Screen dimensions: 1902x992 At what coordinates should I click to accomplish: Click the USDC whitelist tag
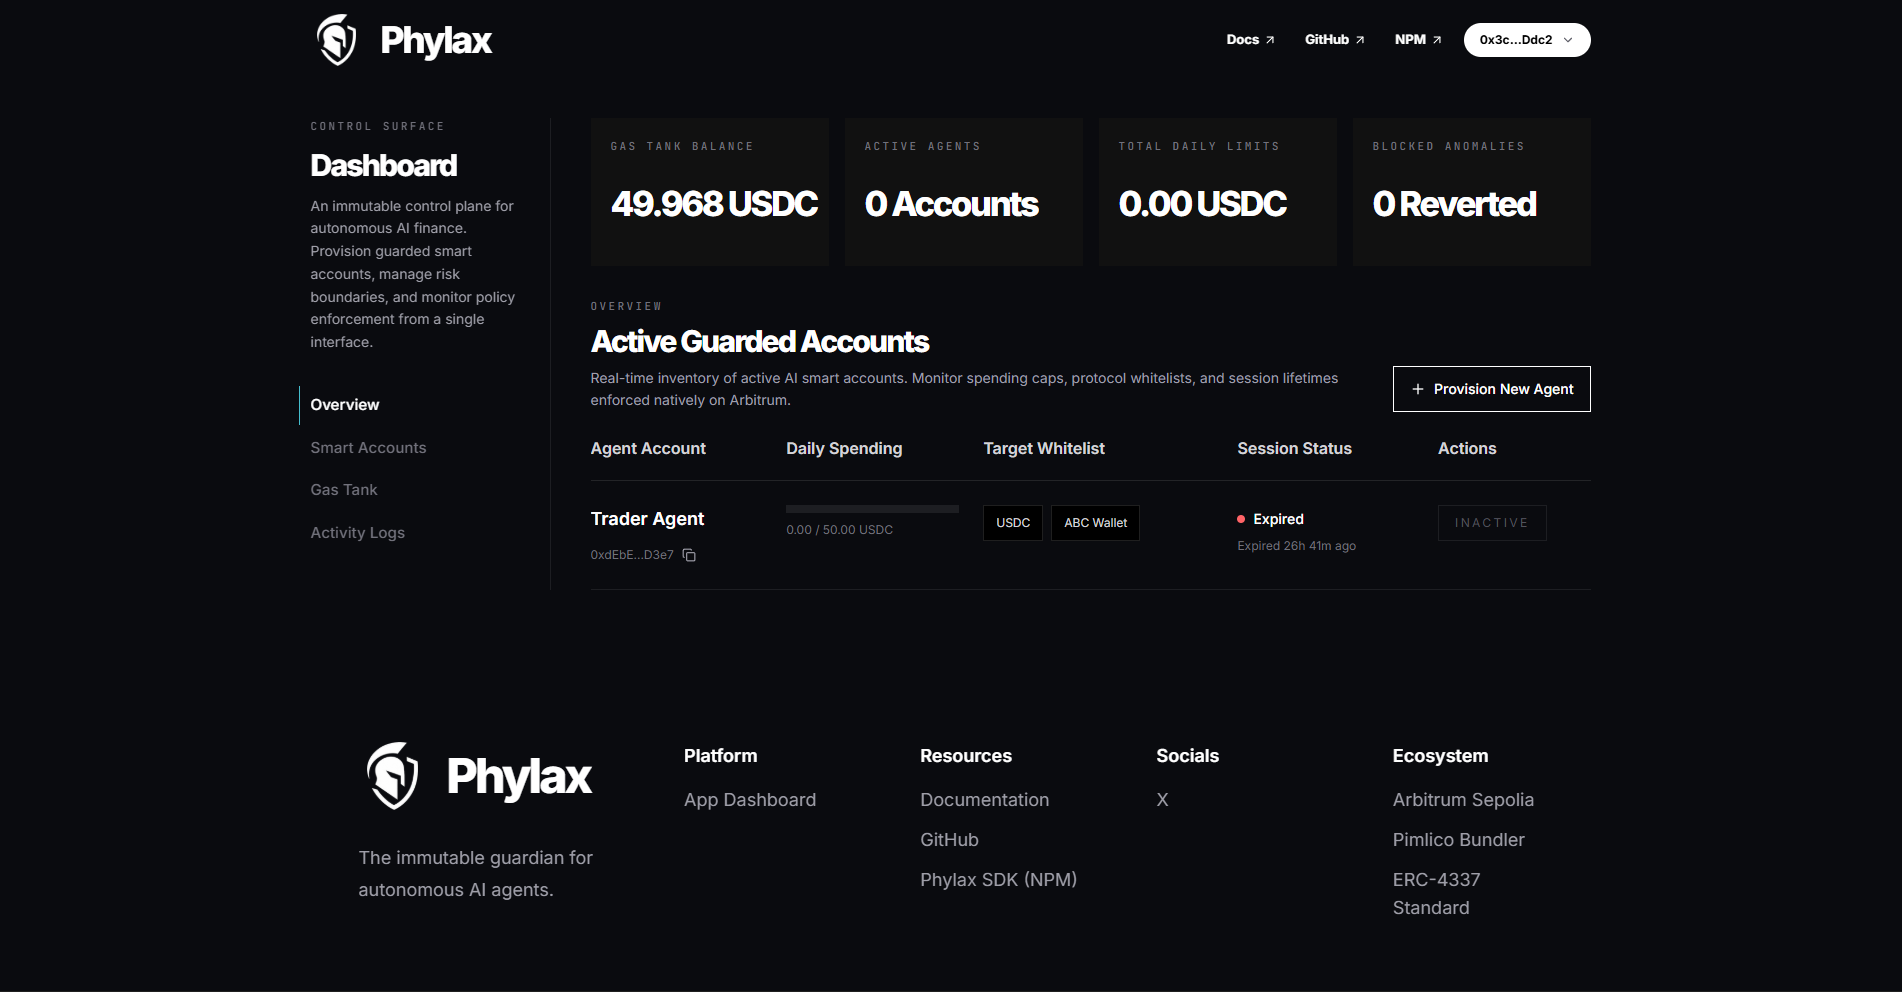[1013, 523]
